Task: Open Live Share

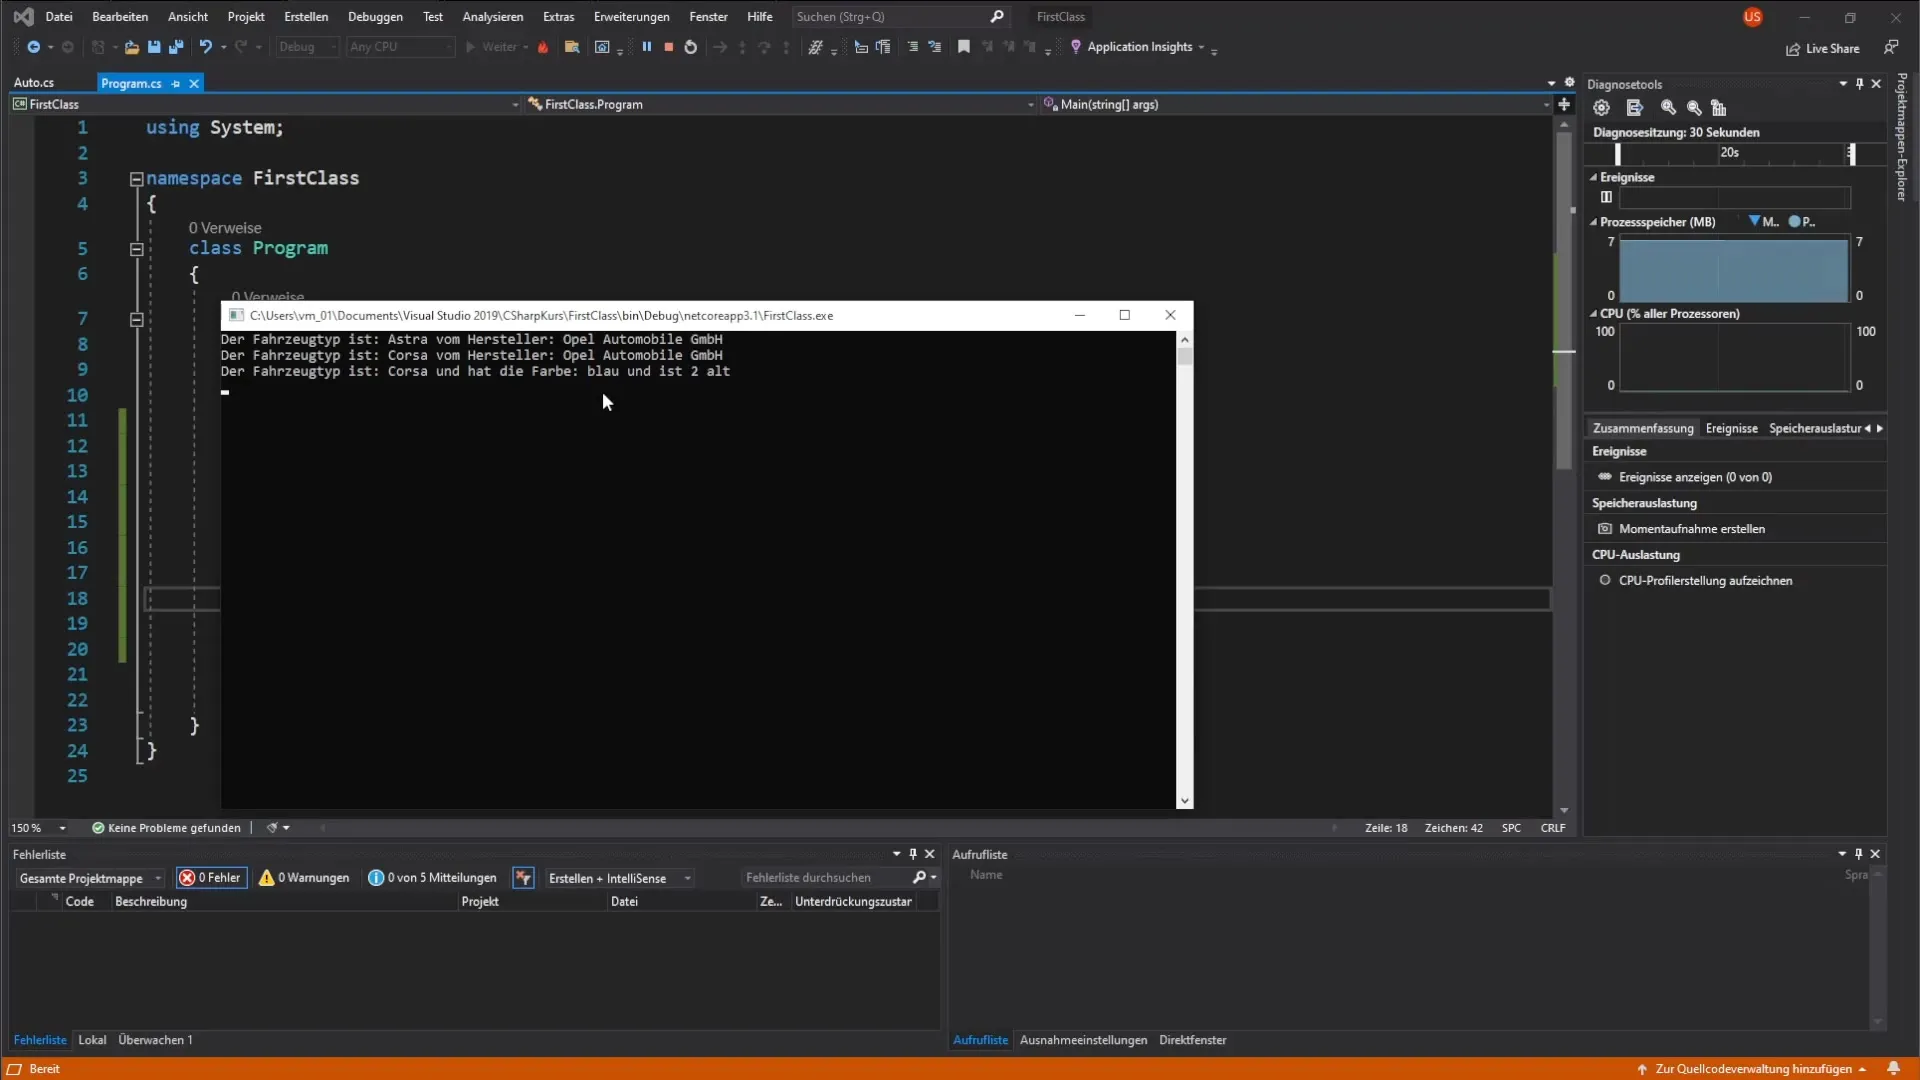Action: tap(1823, 48)
